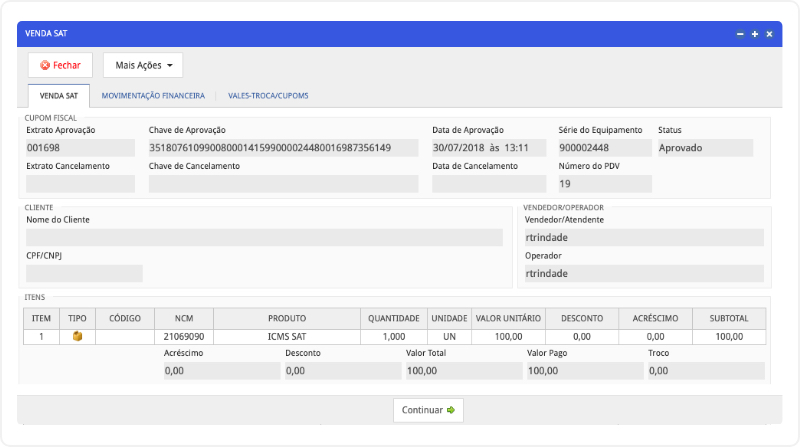Image resolution: width=800 pixels, height=447 pixels.
Task: Select the ICMS SAT product cell
Action: click(287, 337)
